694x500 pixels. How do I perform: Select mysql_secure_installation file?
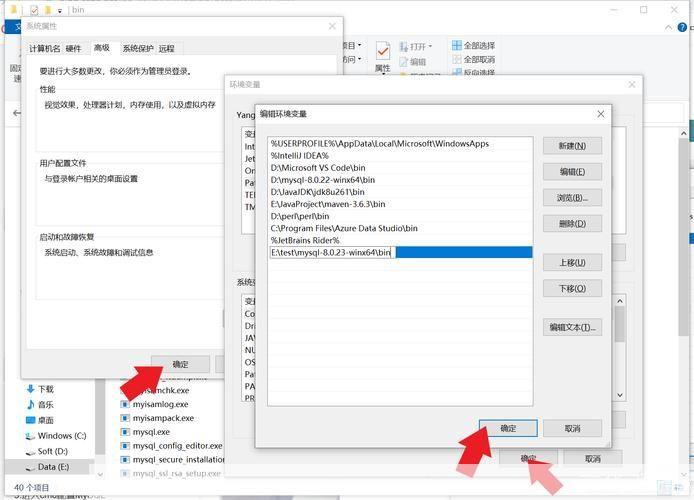coord(173,460)
